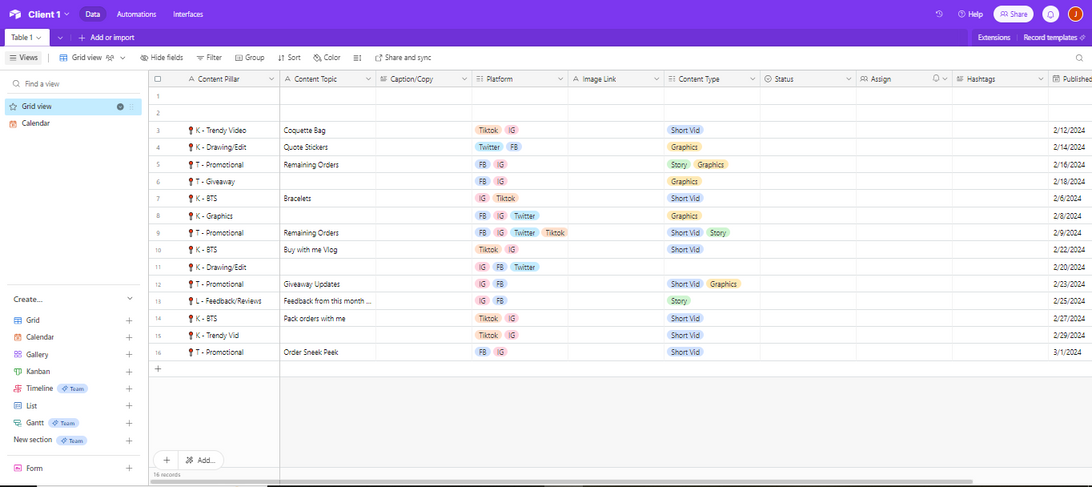Click the Coquette Bag cell

(328, 130)
